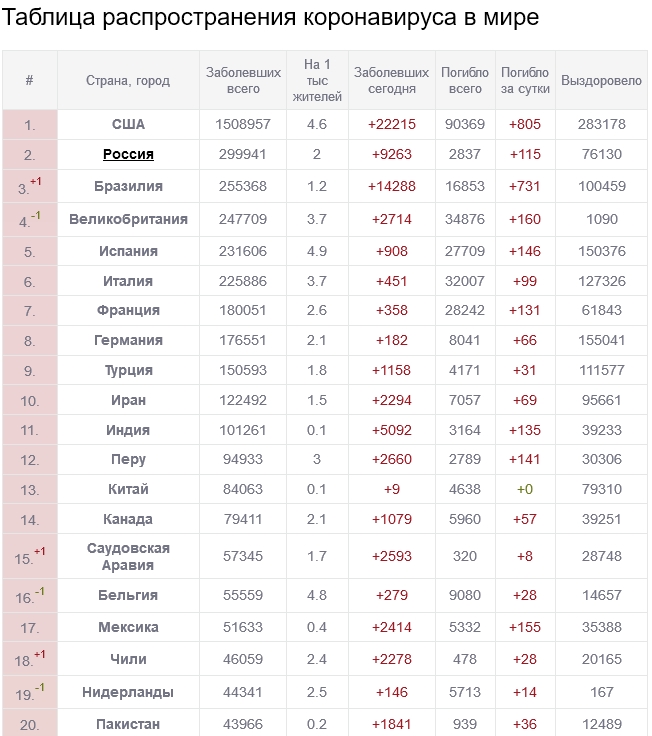The image size is (652, 736).
Task: Click США's total cases value 1508957
Action: pos(243,124)
